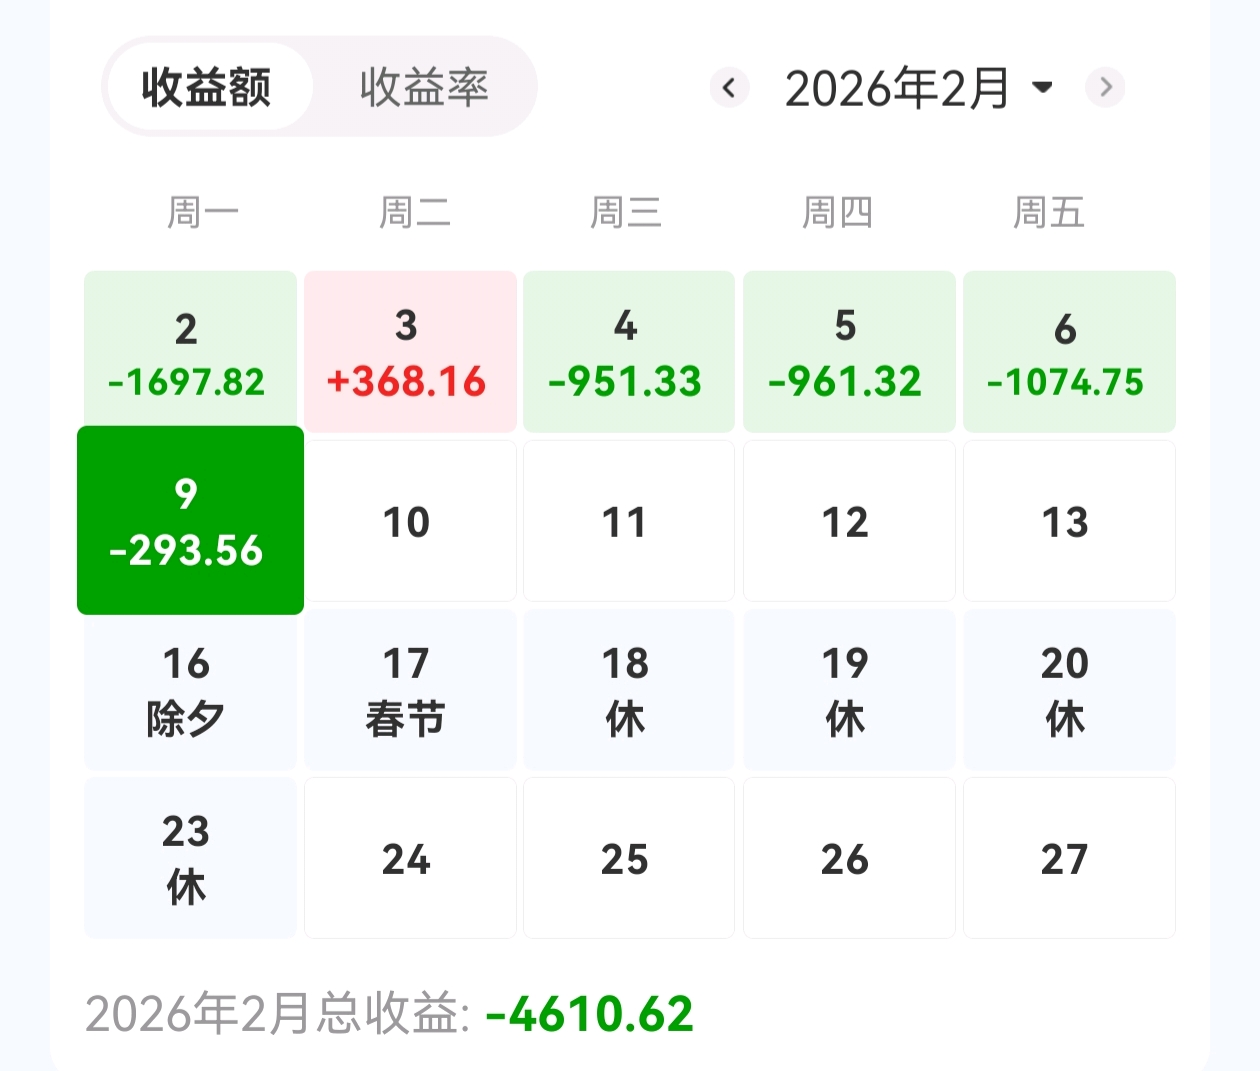
Task: Go to the previous month arrow
Action: [x=729, y=88]
